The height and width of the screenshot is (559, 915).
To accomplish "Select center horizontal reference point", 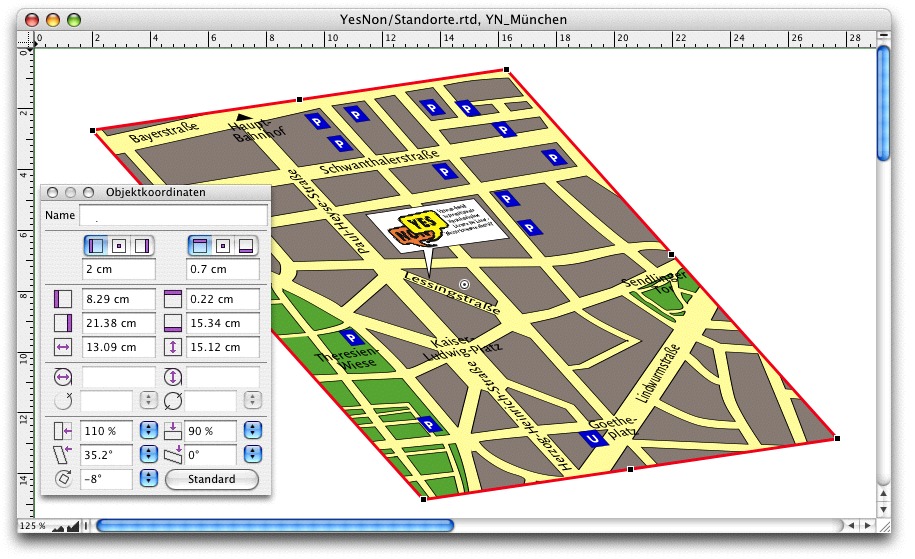I will coord(119,244).
